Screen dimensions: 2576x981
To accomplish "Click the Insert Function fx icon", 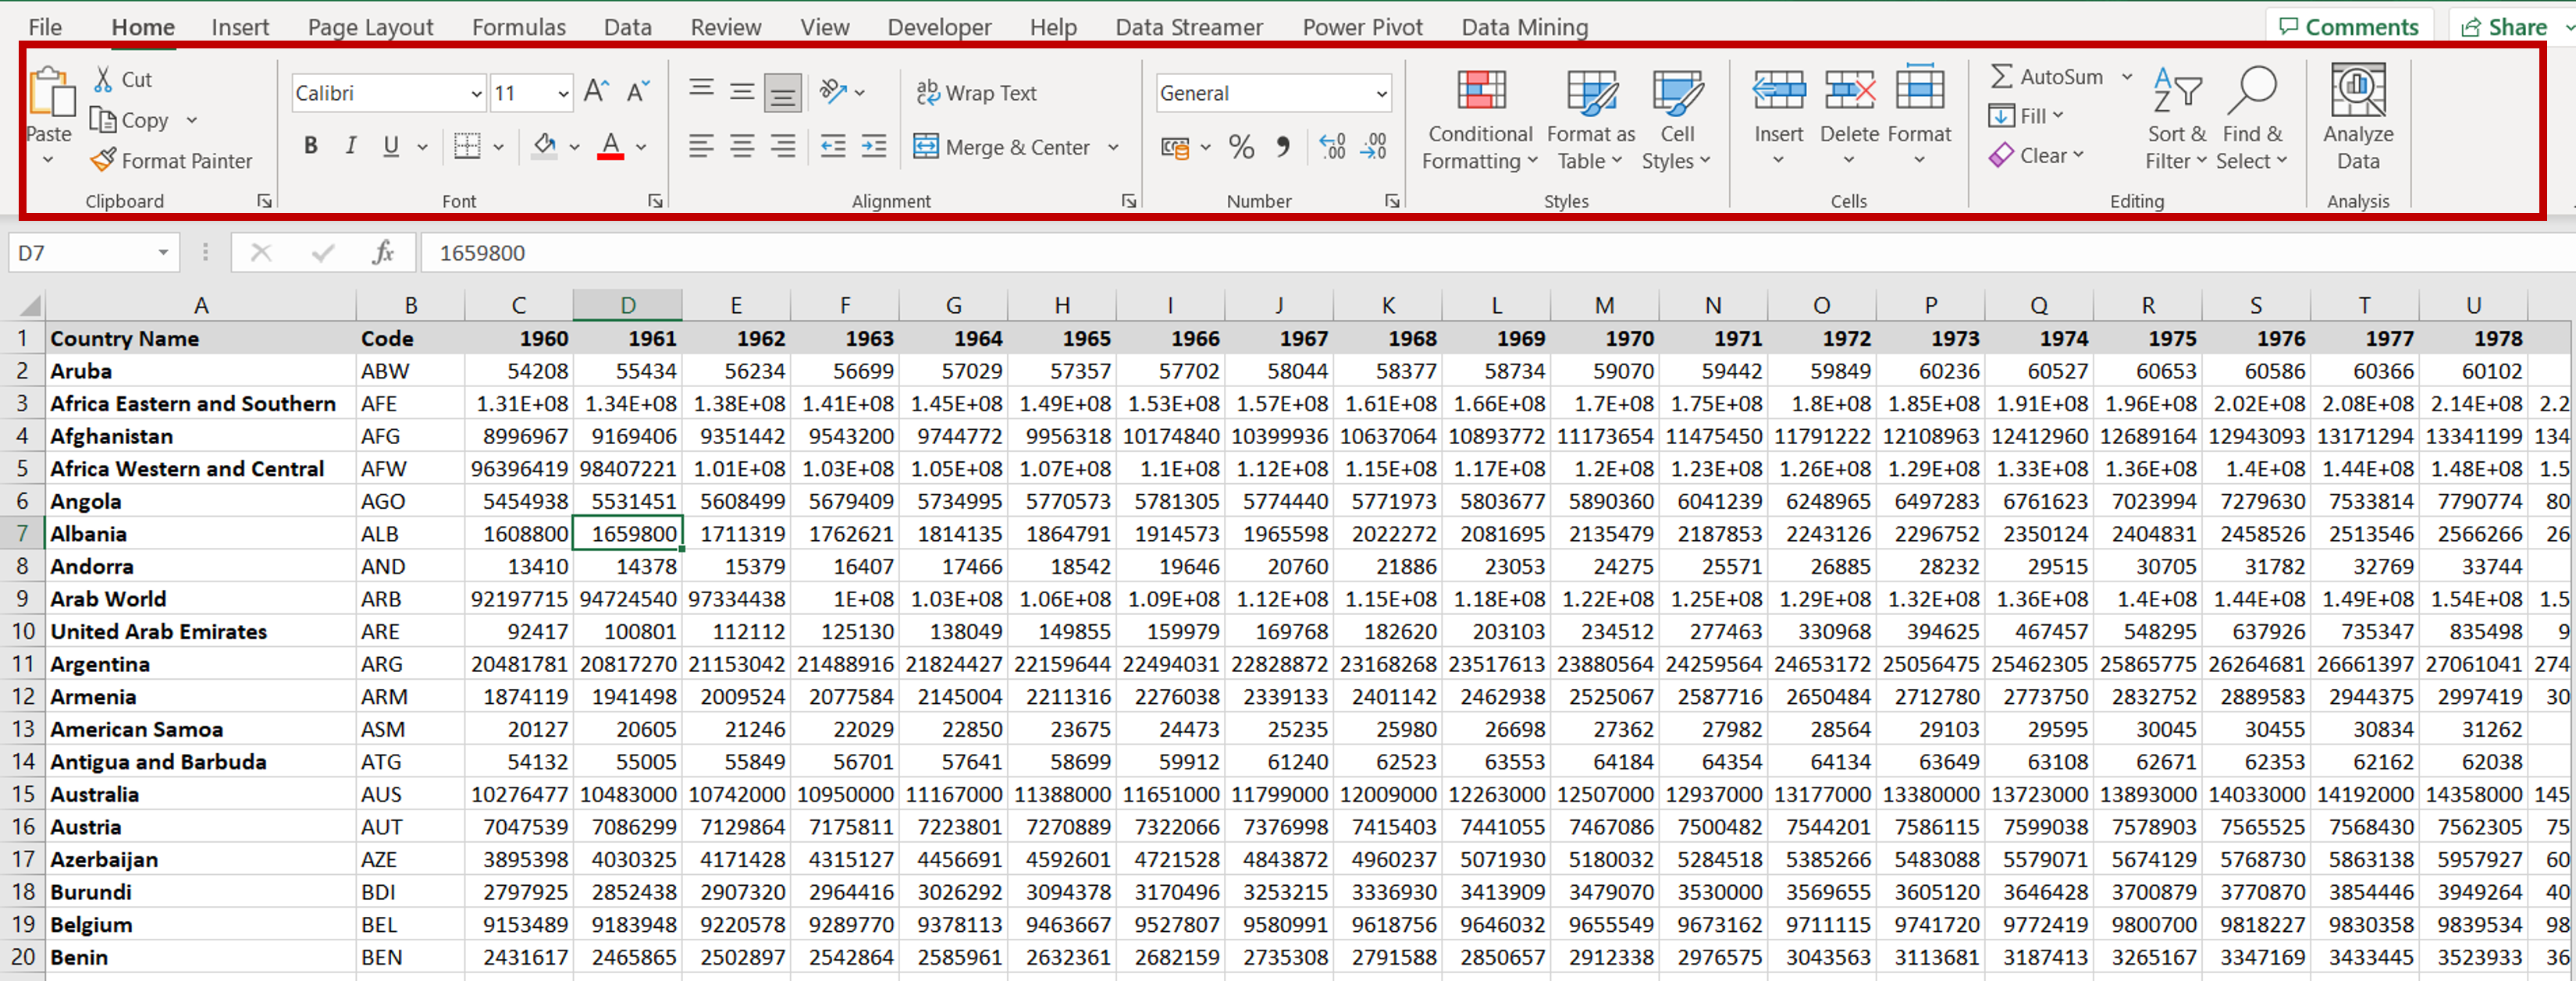I will [x=383, y=253].
